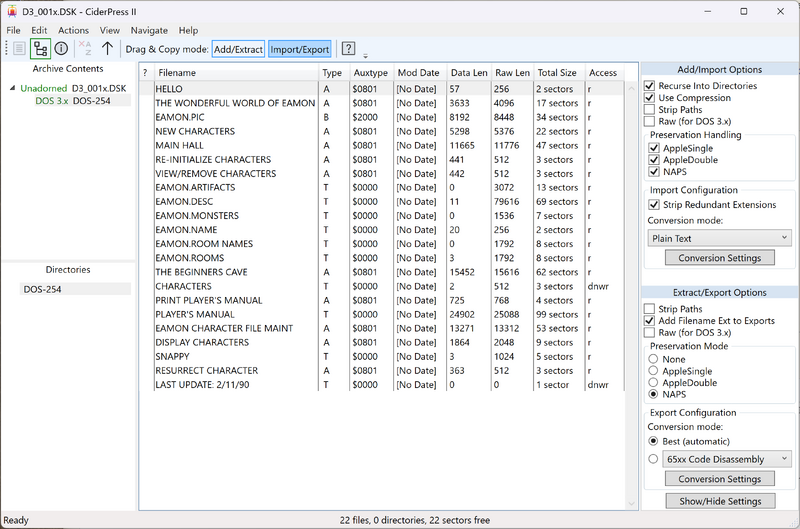
Task: Select the specific export converter radio
Action: 653,459
